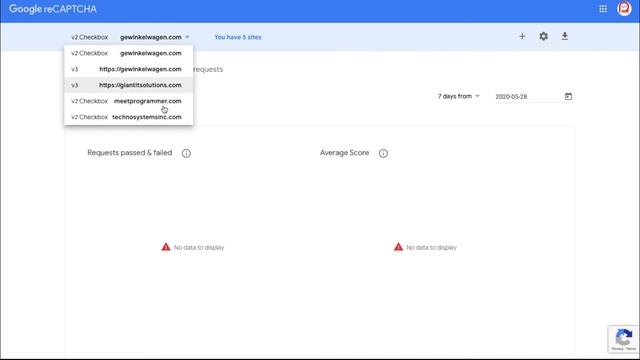
Task: Open the account profile avatar
Action: click(624, 9)
